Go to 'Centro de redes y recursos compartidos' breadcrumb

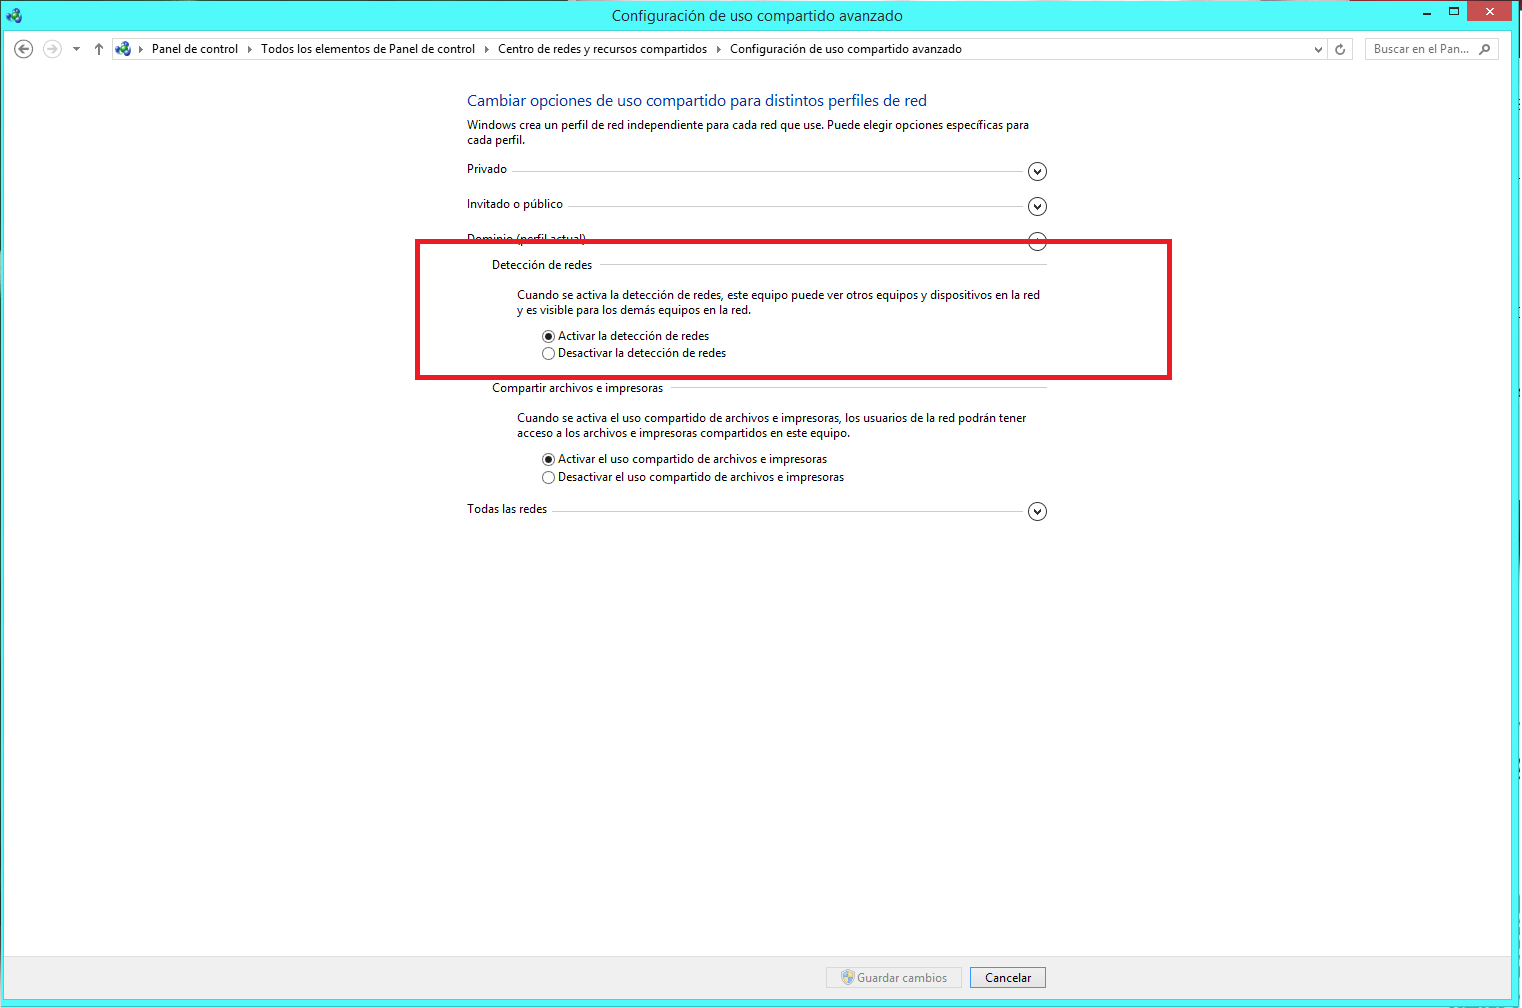[x=602, y=49]
